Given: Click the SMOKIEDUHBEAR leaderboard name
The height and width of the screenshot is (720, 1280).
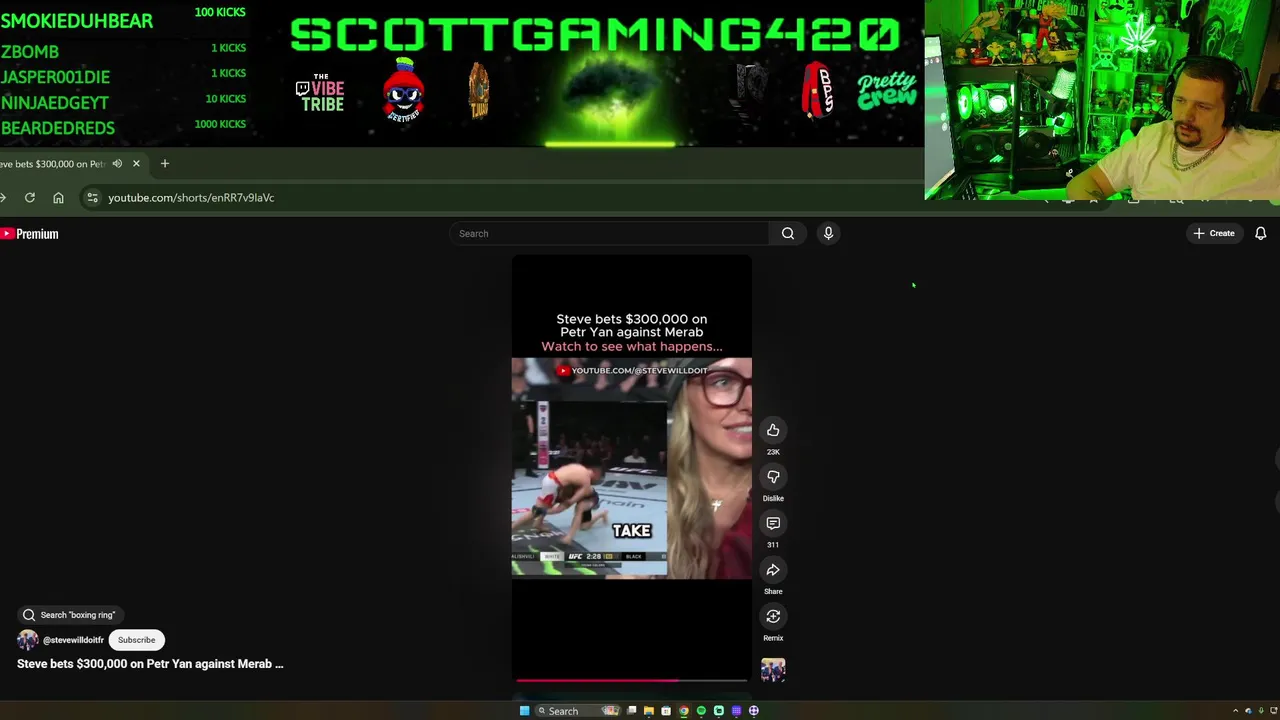Looking at the screenshot, I should [77, 21].
